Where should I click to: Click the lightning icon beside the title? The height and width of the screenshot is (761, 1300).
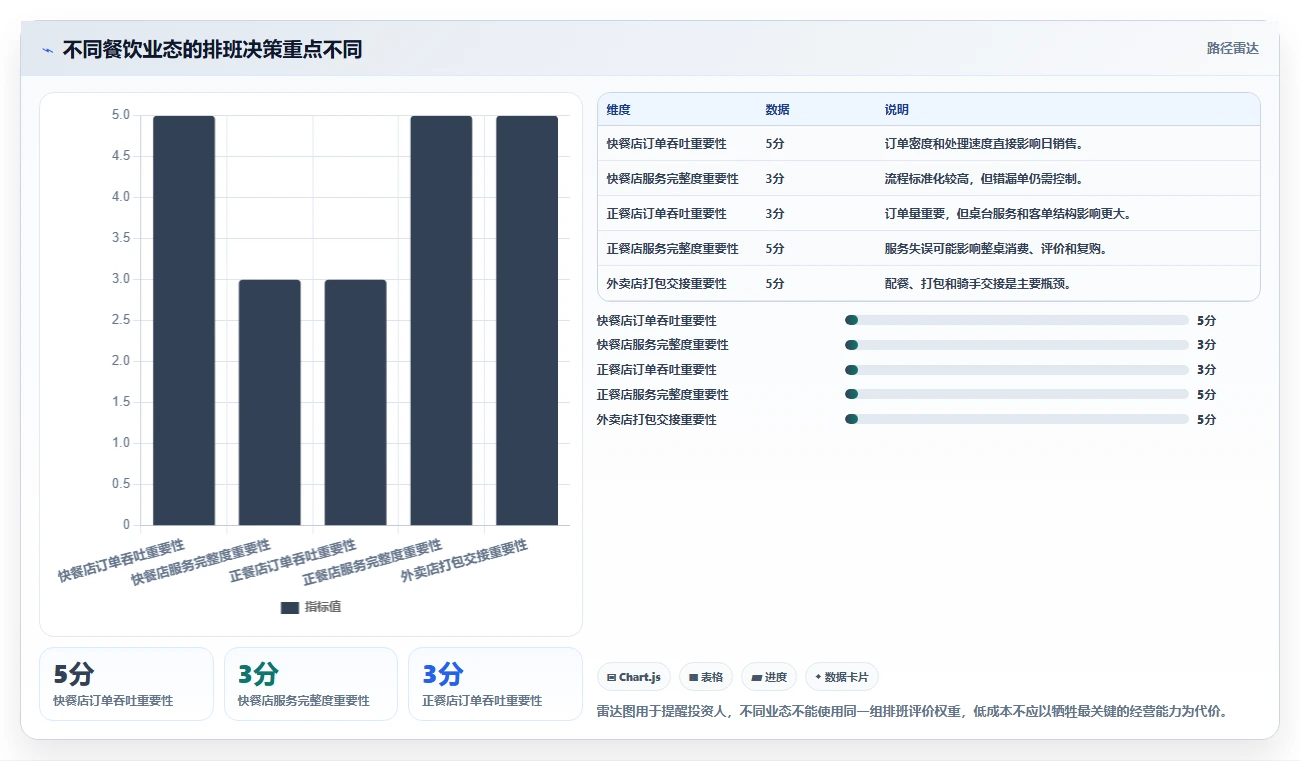point(47,50)
